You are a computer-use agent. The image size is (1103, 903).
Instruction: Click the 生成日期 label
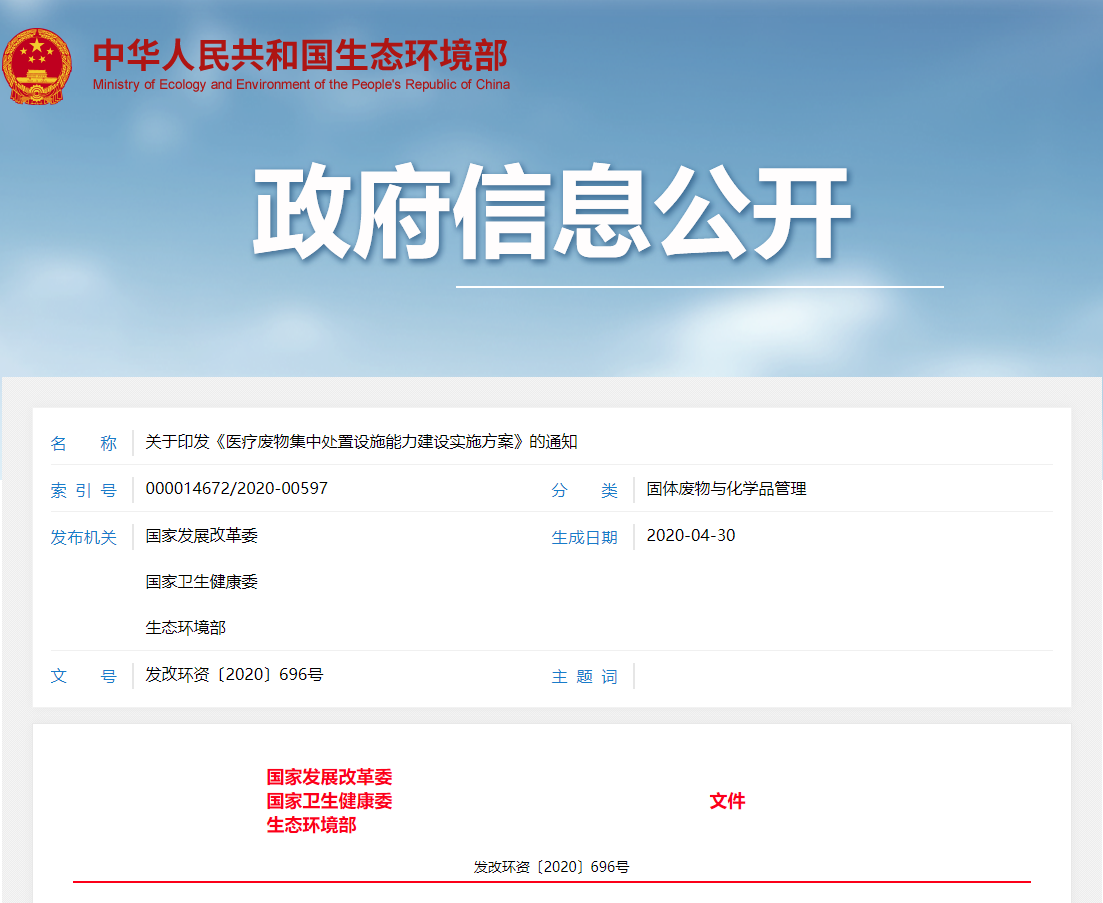click(x=584, y=538)
